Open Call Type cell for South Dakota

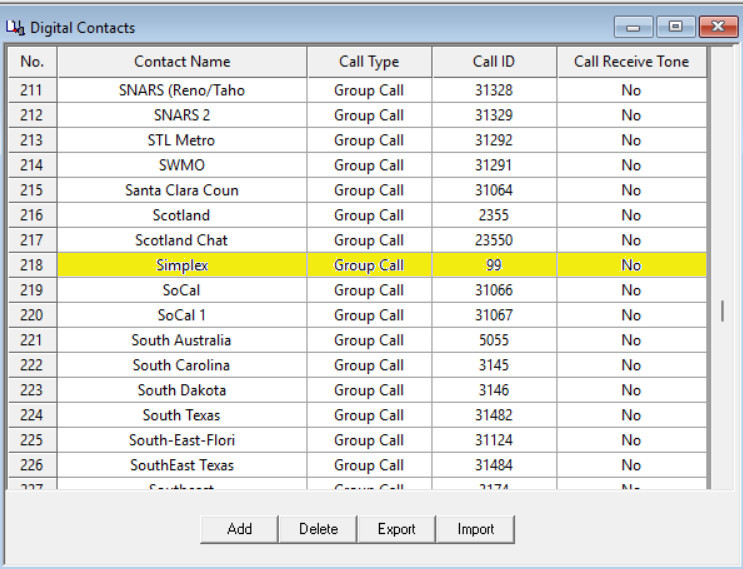pos(369,390)
